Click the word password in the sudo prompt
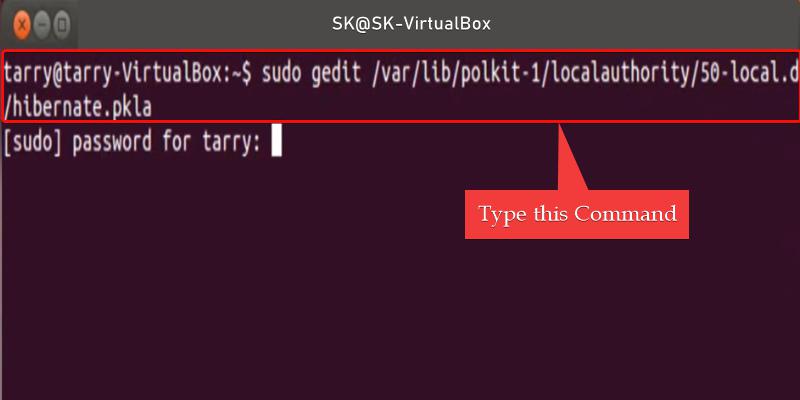This screenshot has width=800, height=400. [x=110, y=143]
